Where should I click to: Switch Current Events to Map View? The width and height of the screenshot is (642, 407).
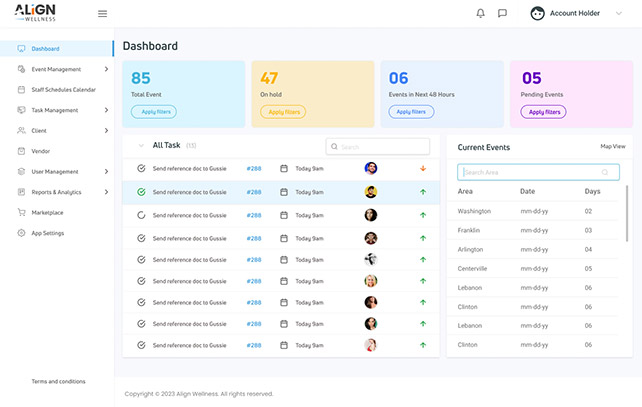tap(613, 146)
